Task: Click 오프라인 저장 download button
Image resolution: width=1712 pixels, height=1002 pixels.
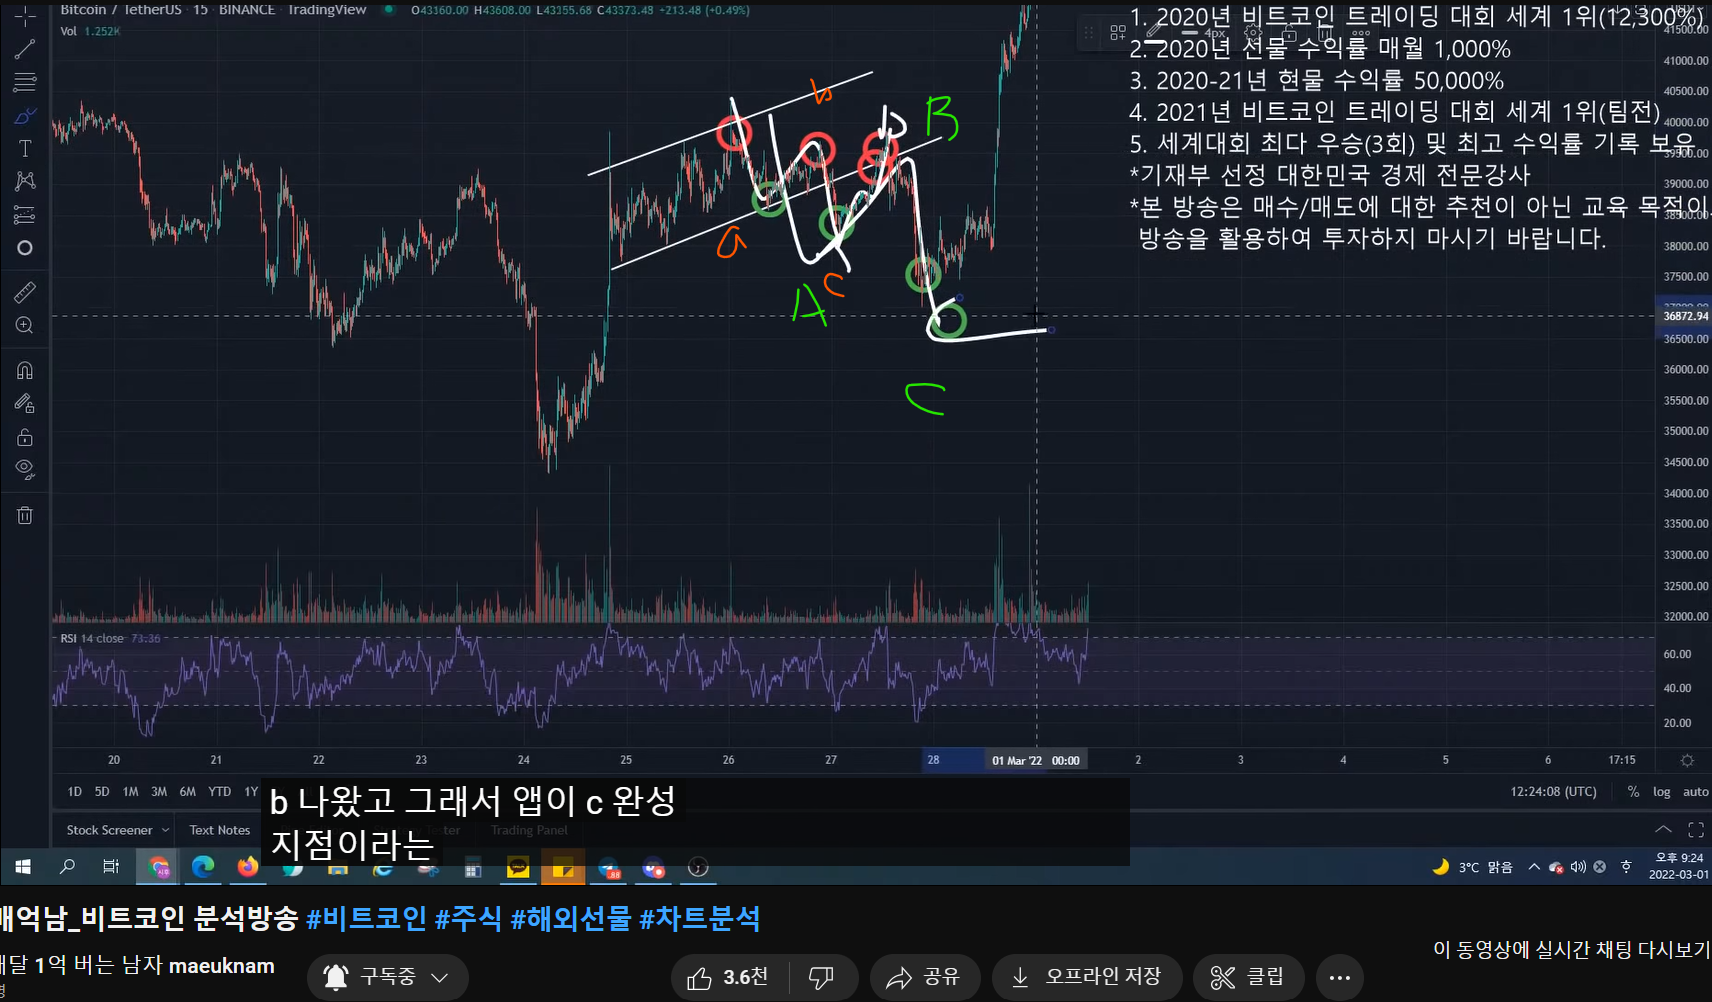Action: pos(1087,977)
